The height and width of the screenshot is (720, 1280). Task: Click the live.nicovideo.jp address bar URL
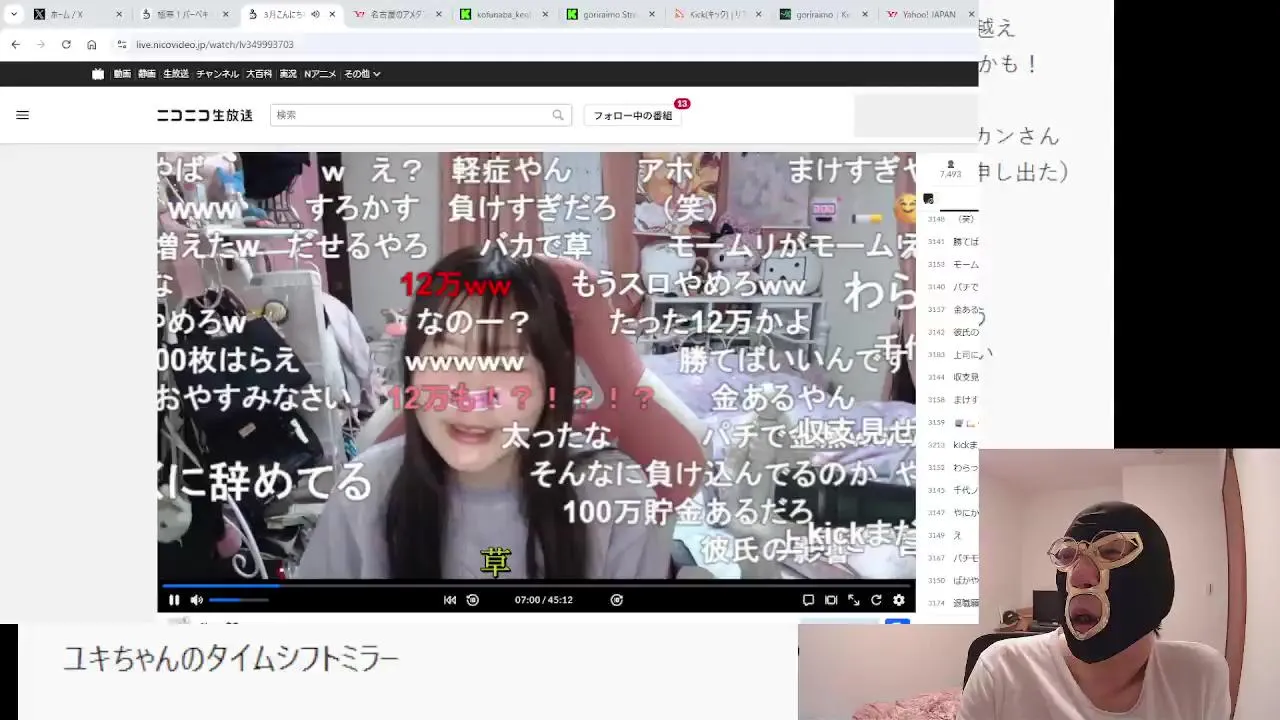point(215,44)
